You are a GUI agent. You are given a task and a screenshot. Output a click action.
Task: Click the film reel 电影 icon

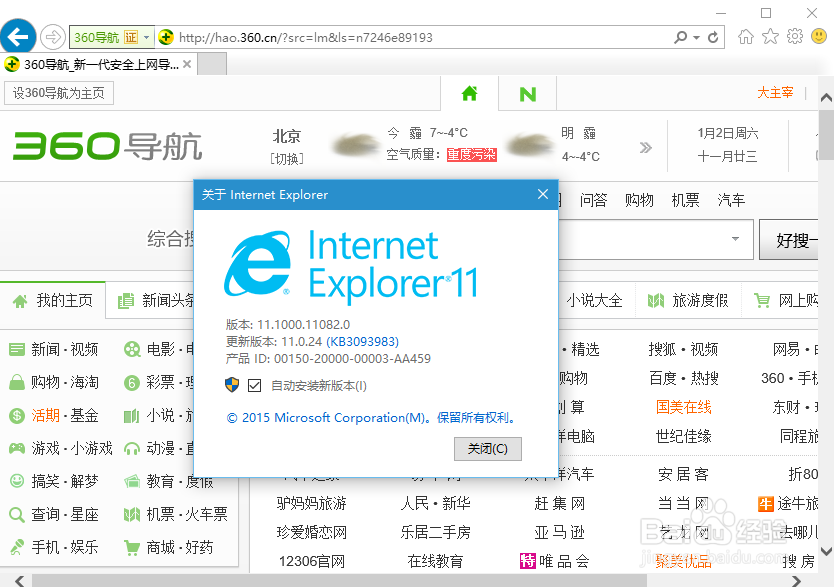(132, 349)
